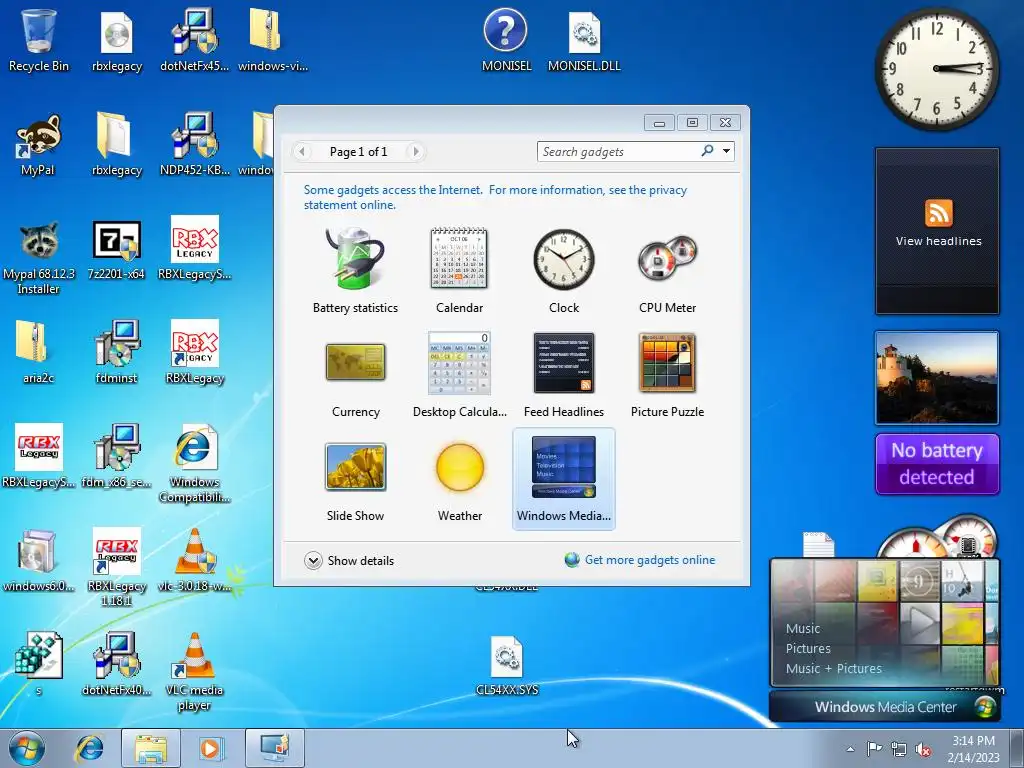Go to next gadget page arrow
The width and height of the screenshot is (1024, 768).
pos(415,152)
